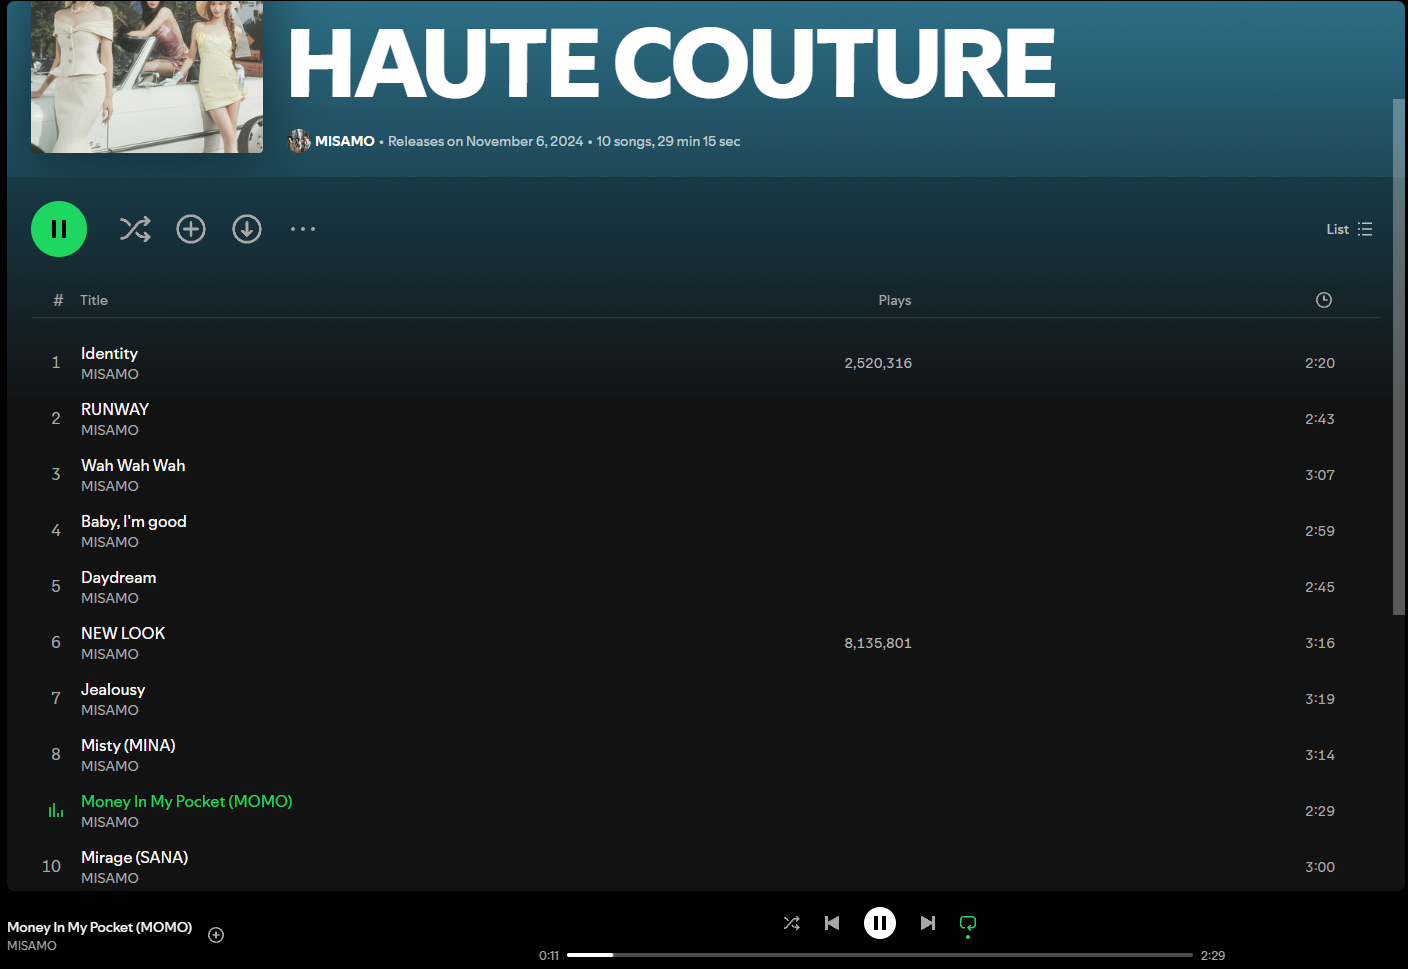1408x969 pixels.
Task: Open the List view options dropdown
Action: point(1349,229)
